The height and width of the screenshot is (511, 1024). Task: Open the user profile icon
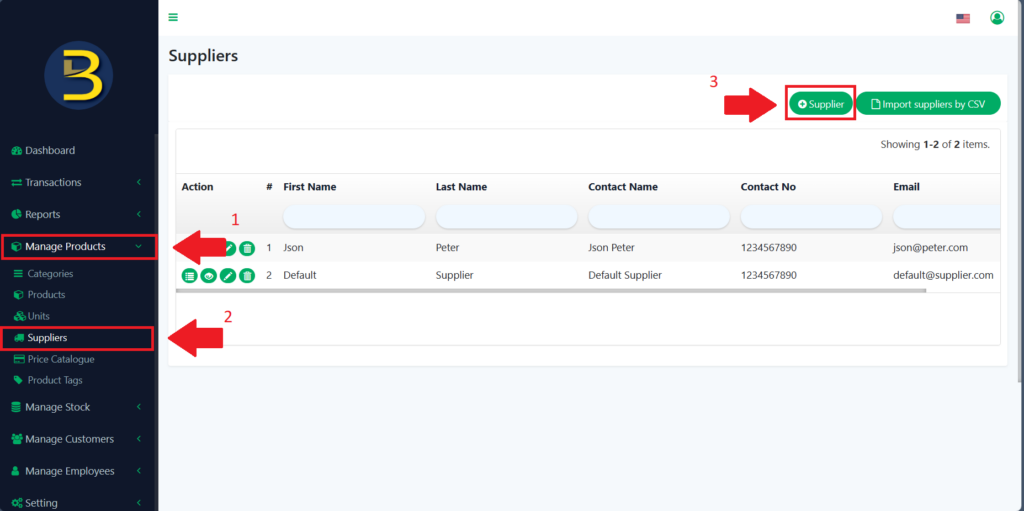(x=996, y=18)
